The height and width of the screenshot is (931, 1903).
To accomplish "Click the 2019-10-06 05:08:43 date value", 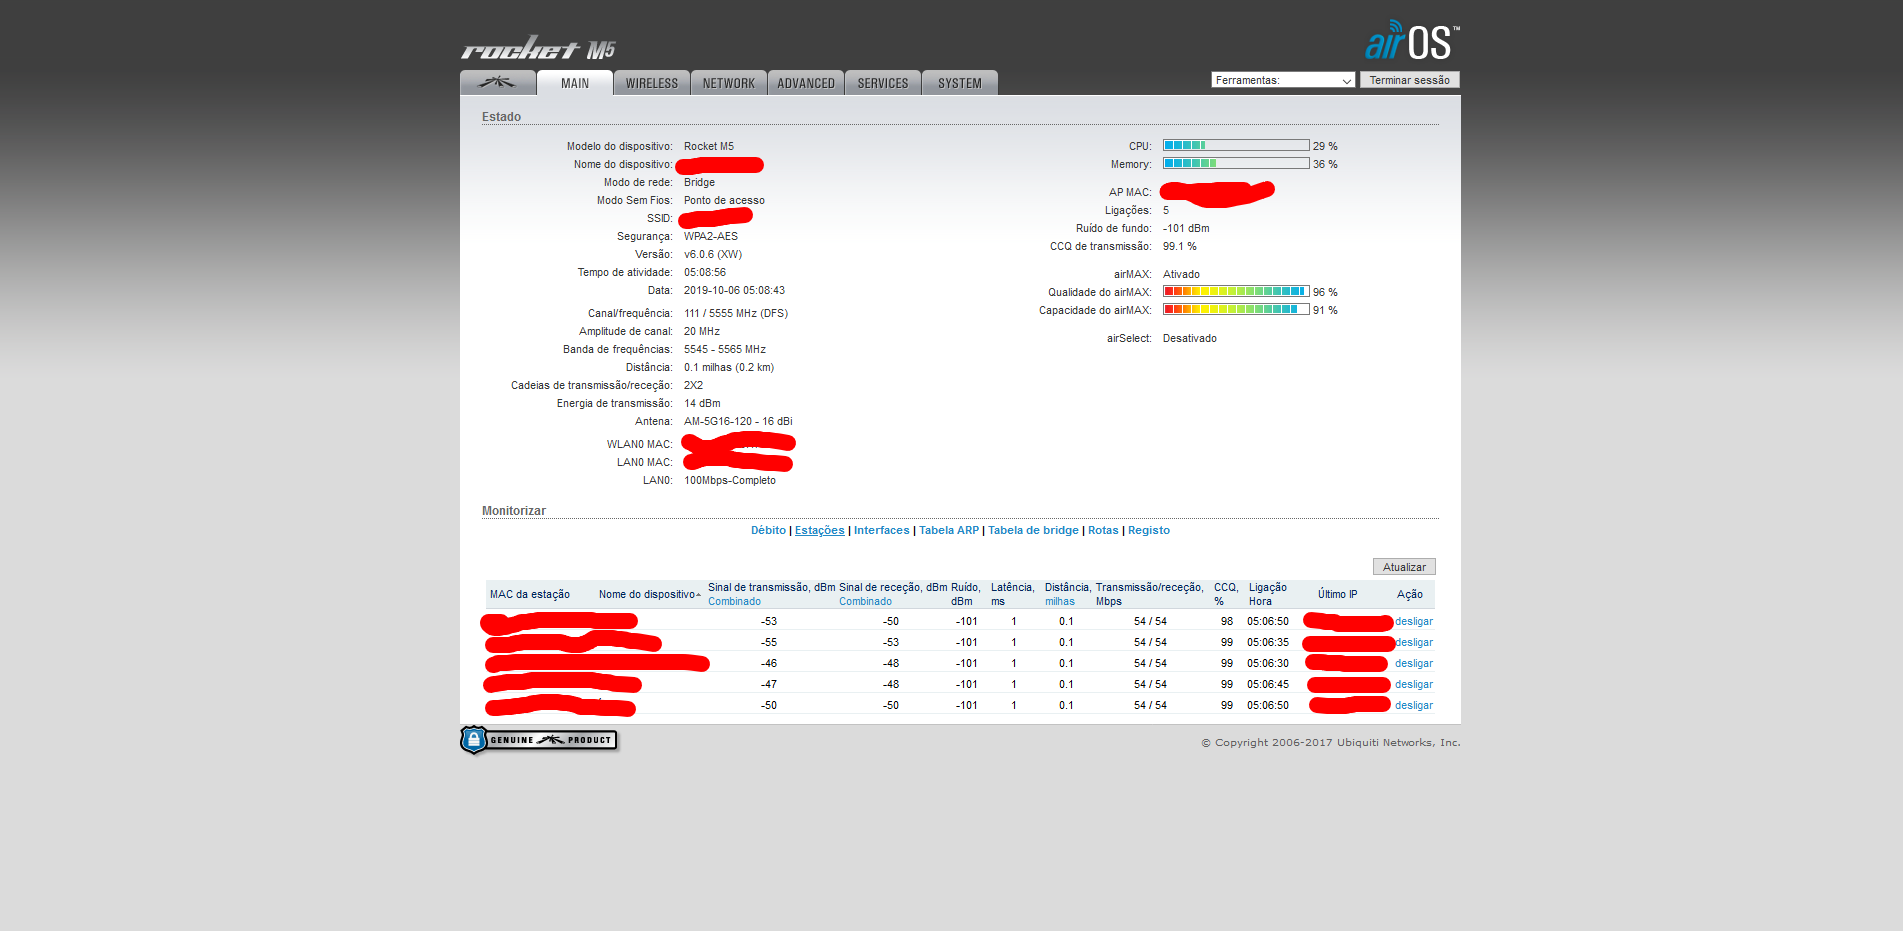I will point(734,290).
